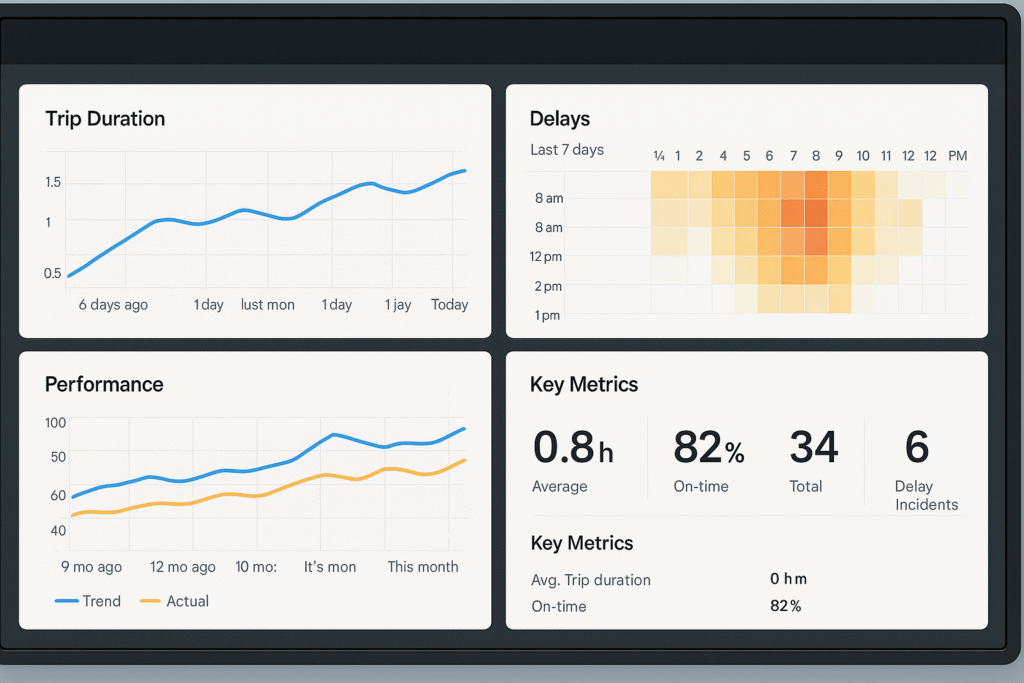Select the 12 pm heatmap row label

546,257
